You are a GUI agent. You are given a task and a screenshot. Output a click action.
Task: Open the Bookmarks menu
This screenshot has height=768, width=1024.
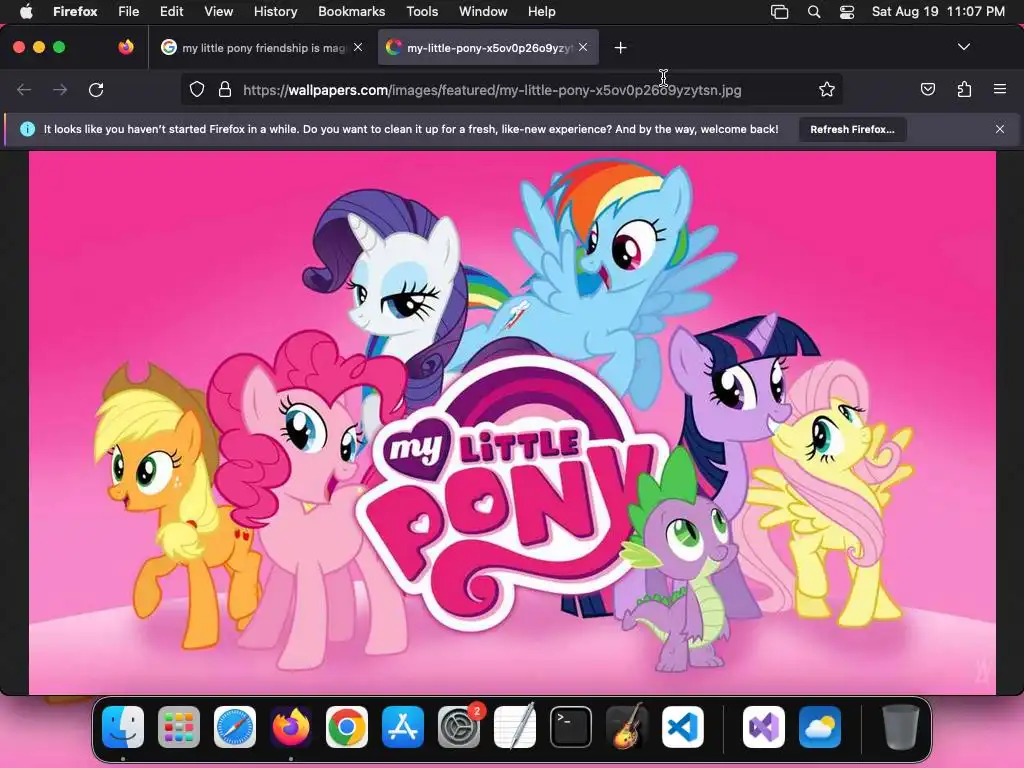pos(351,12)
